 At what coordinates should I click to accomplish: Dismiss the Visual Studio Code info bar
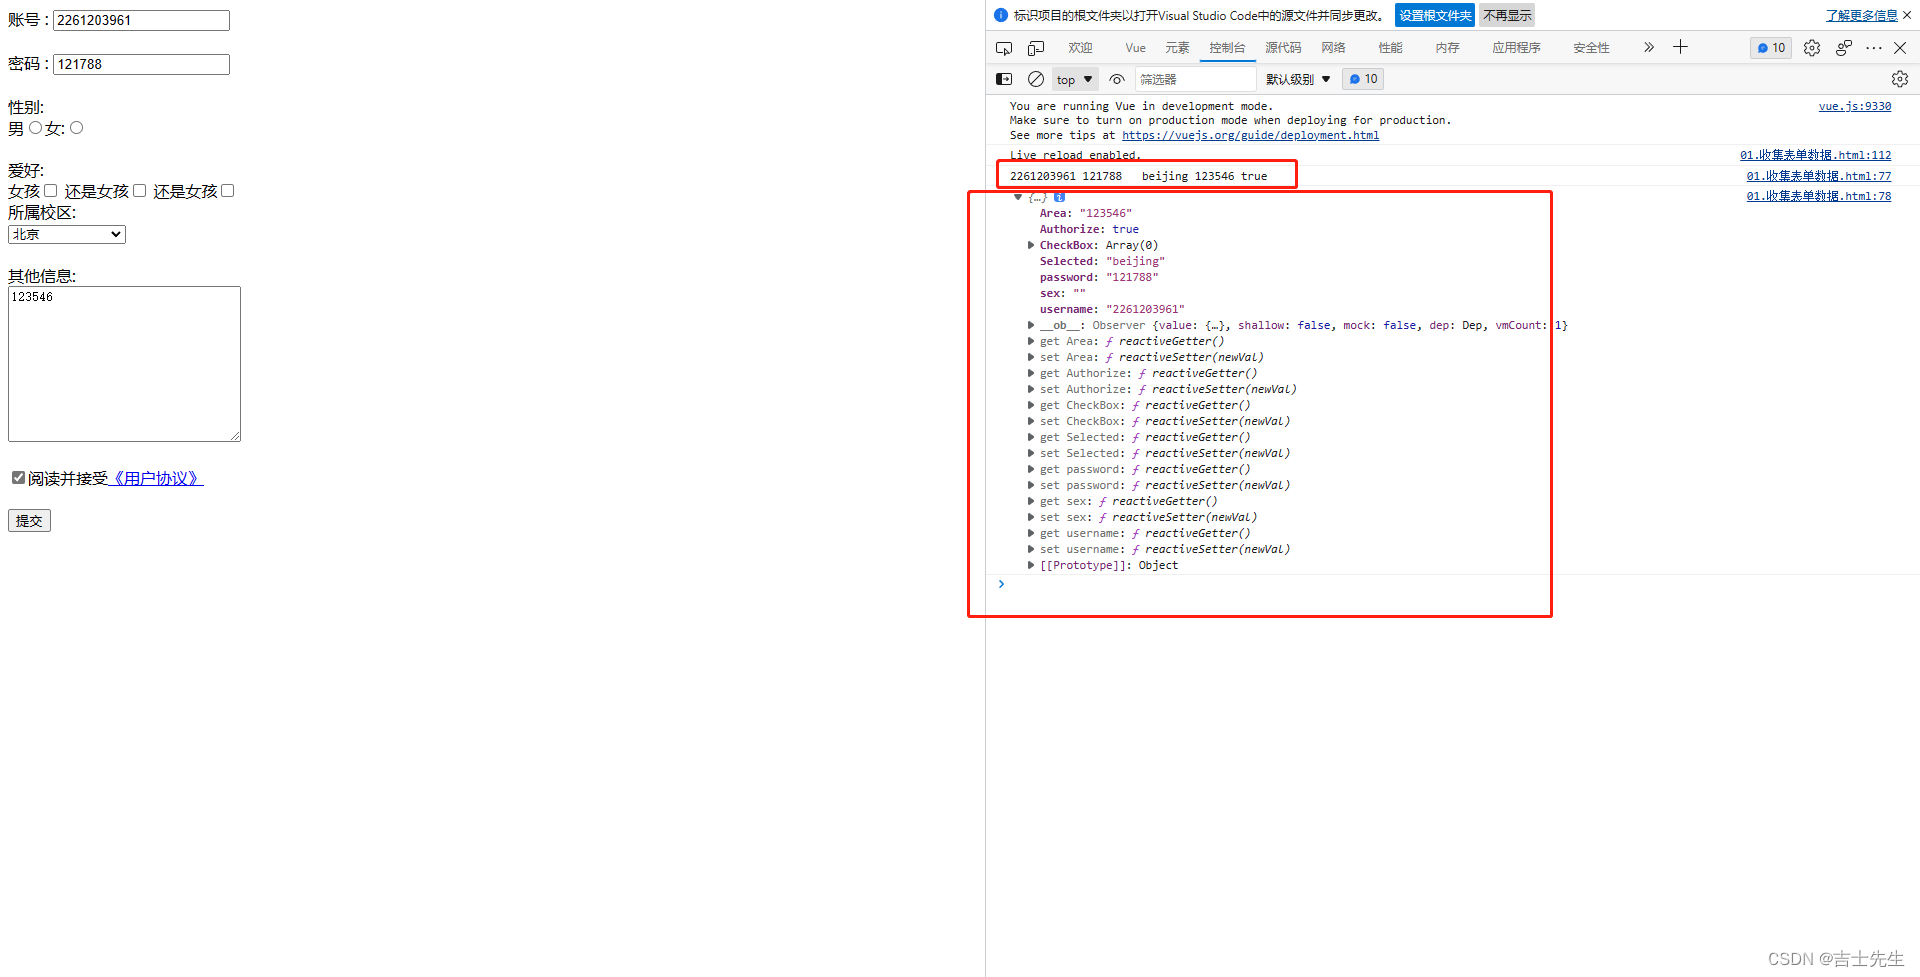tap(1907, 15)
